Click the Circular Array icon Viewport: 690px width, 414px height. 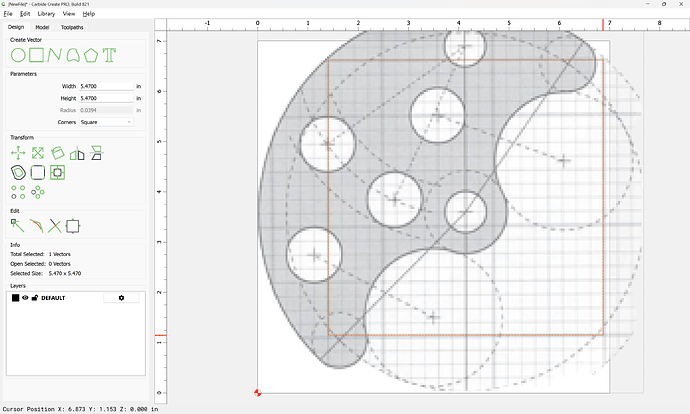(x=38, y=192)
